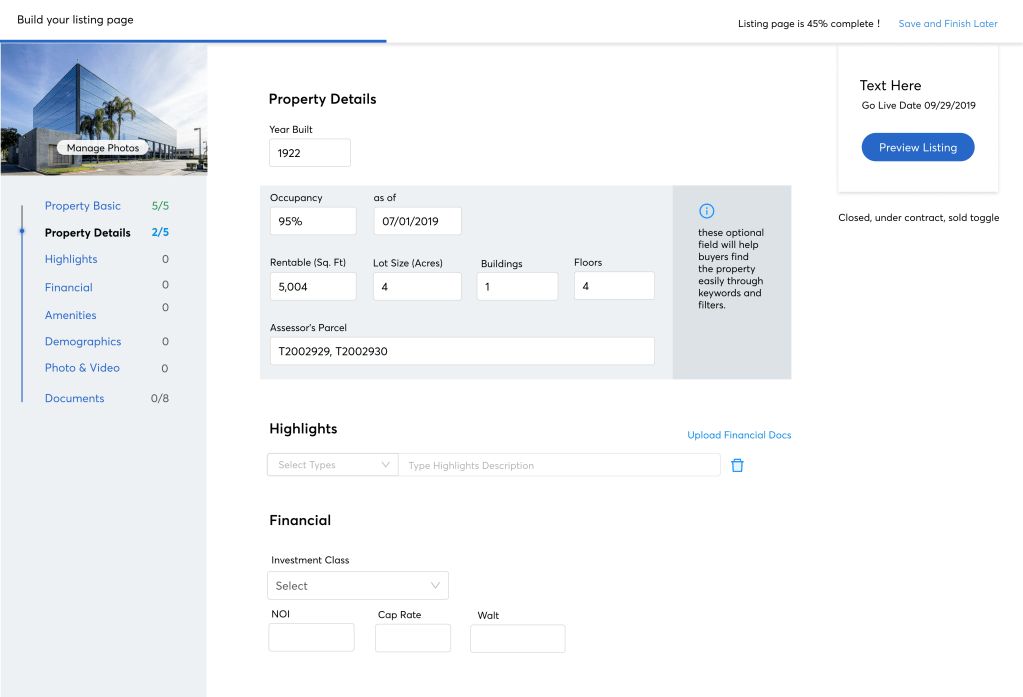Click the trash icon beside highlights description
The image size is (1023, 697).
pyautogui.click(x=737, y=465)
